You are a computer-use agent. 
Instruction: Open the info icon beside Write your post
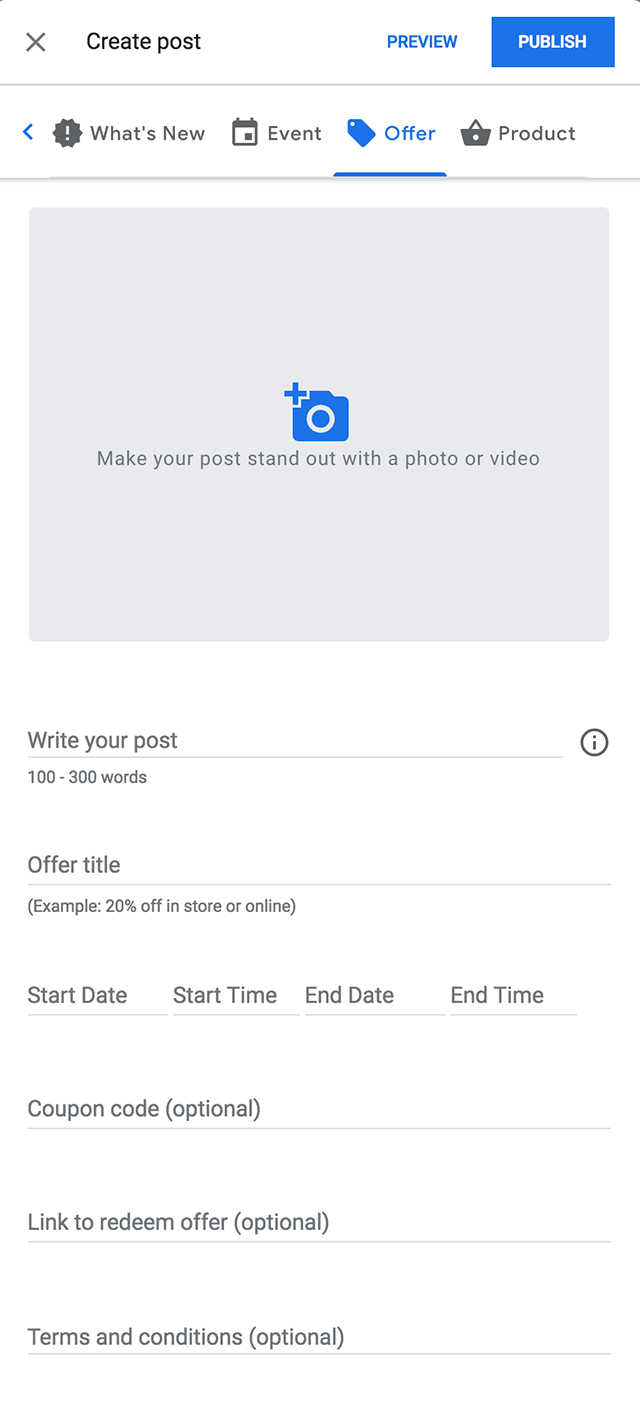(x=594, y=742)
